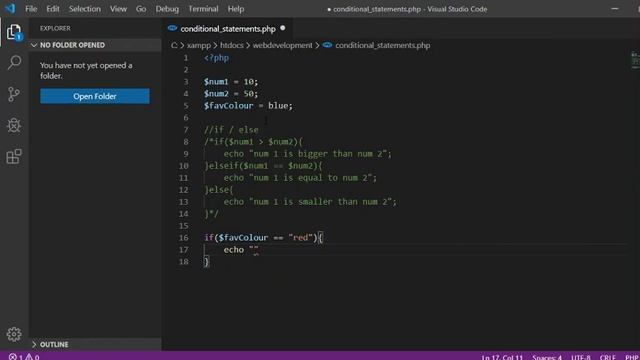
Task: Open the Manage gear icon
Action: [x=14, y=334]
